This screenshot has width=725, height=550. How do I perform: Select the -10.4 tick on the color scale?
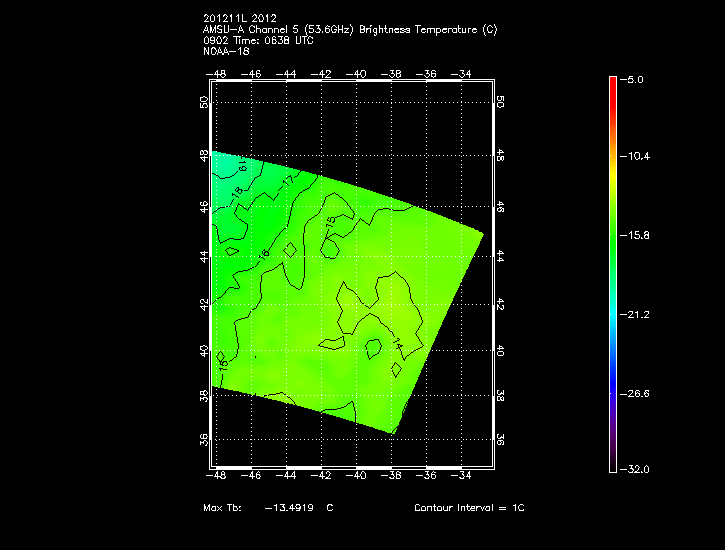tap(639, 156)
